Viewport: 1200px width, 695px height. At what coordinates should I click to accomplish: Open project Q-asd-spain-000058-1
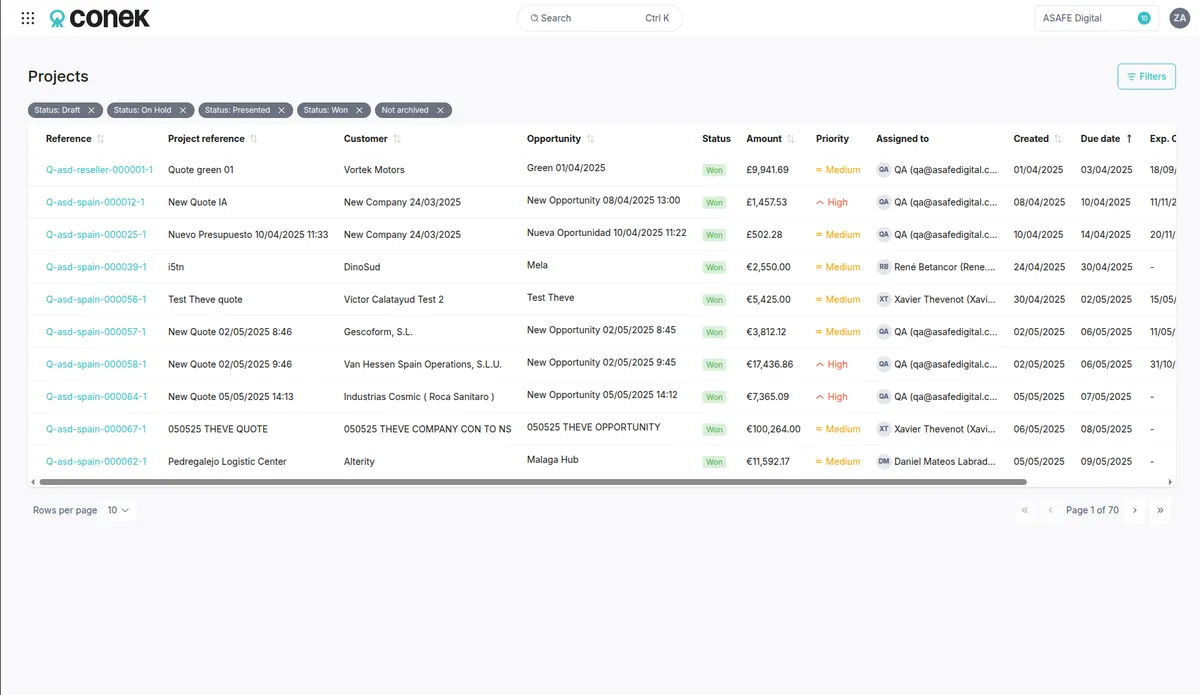(96, 364)
